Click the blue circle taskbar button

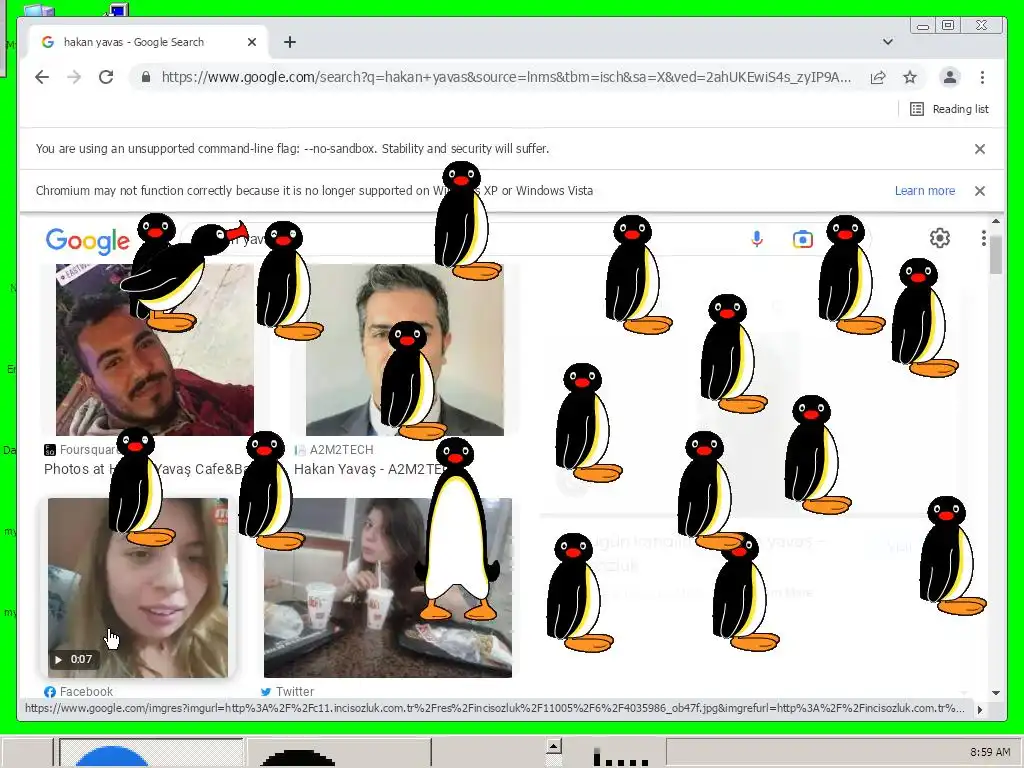click(152, 752)
